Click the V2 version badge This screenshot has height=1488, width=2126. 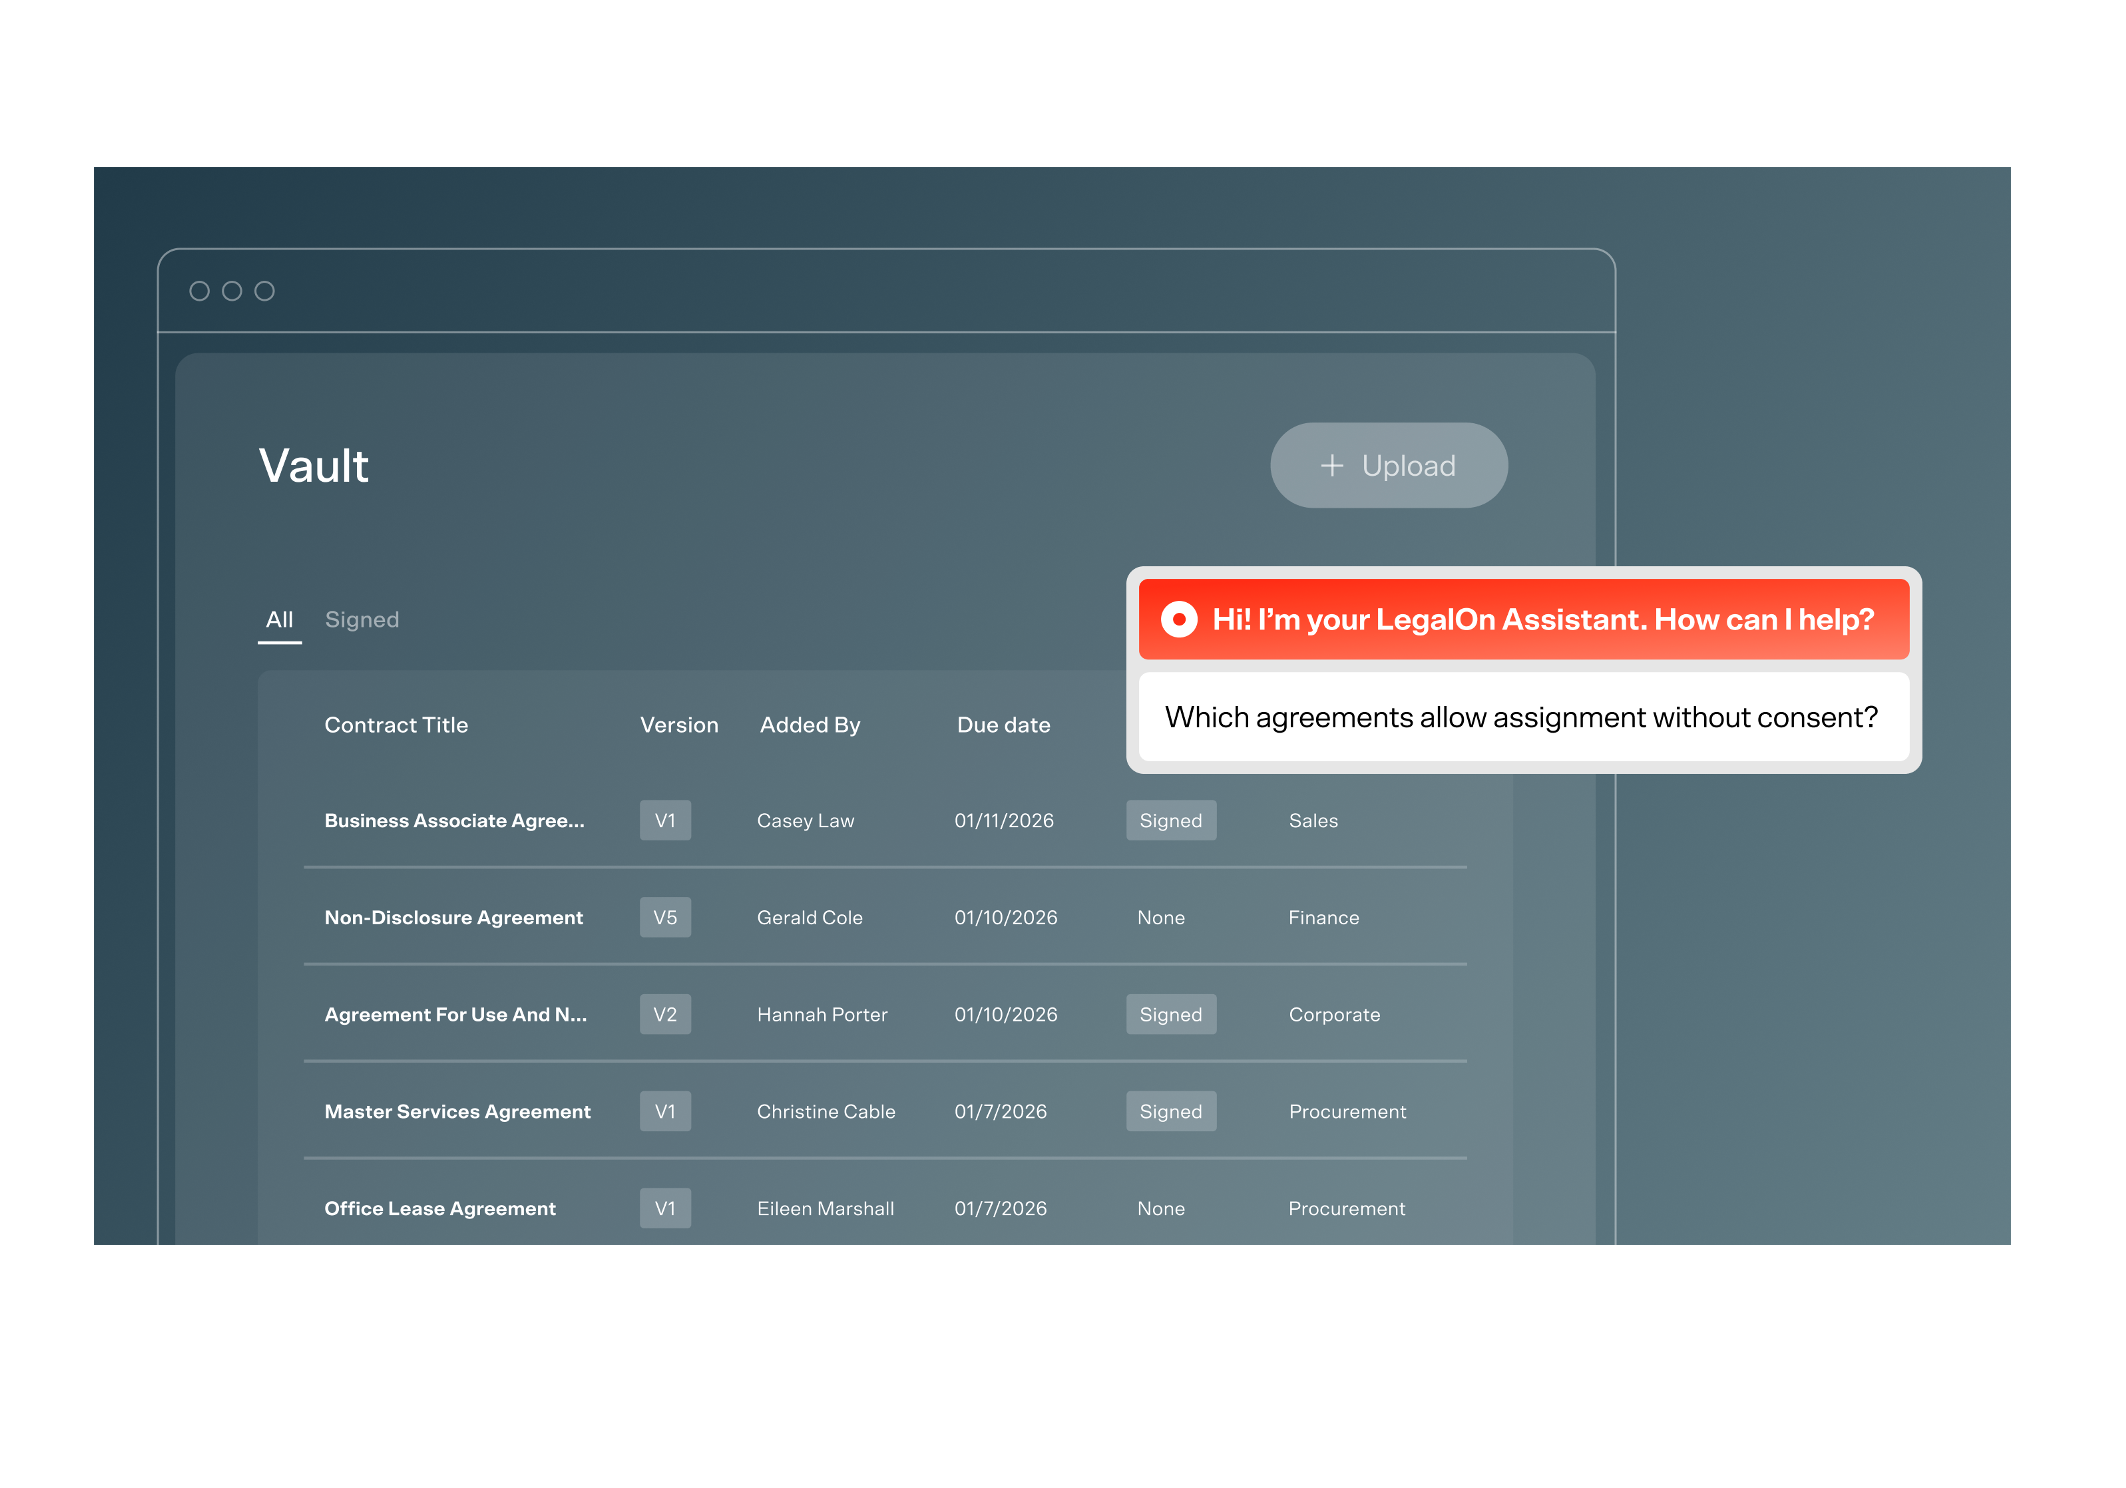(x=665, y=1014)
